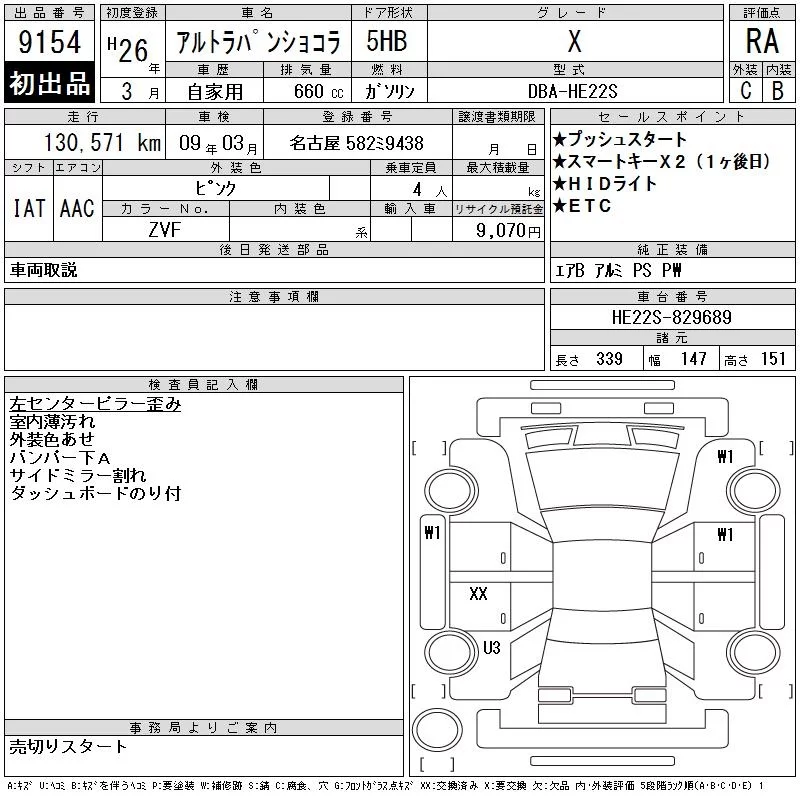Click office notice 売切りスタート
Screen dimensions: 800x800
[68, 746]
